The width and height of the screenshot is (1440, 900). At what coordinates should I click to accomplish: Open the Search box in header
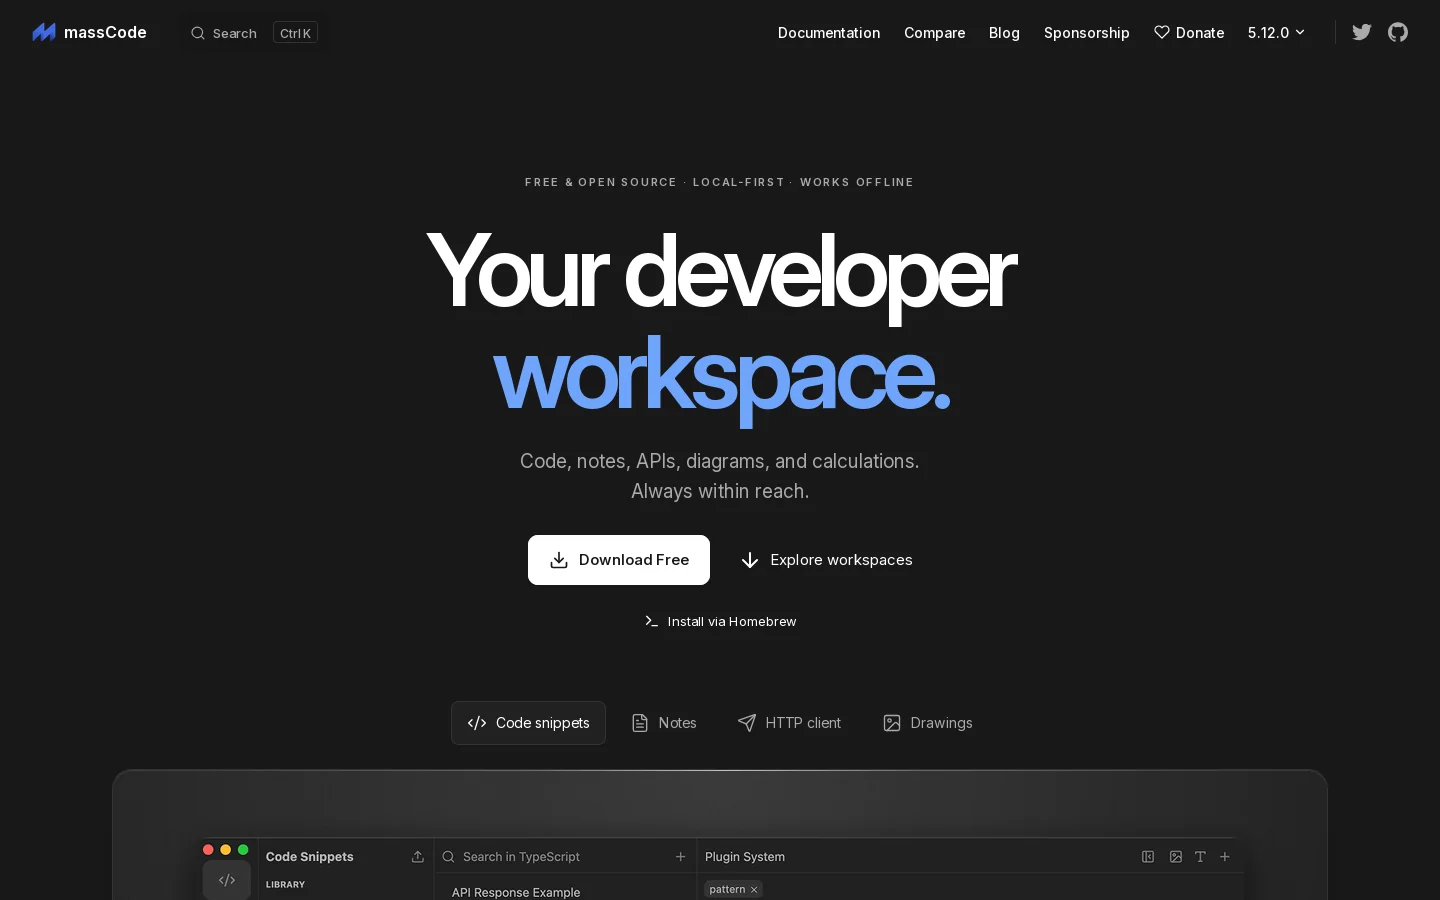(254, 33)
